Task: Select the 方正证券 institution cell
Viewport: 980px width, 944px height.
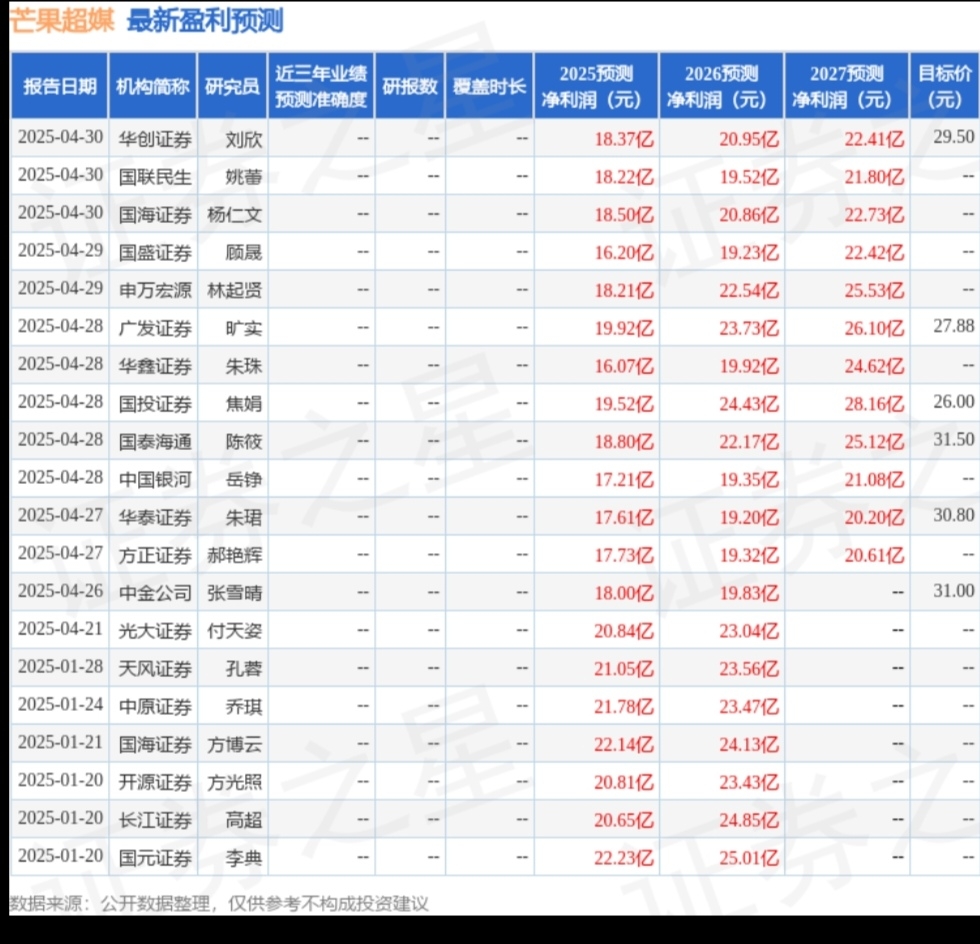Action: [x=155, y=555]
